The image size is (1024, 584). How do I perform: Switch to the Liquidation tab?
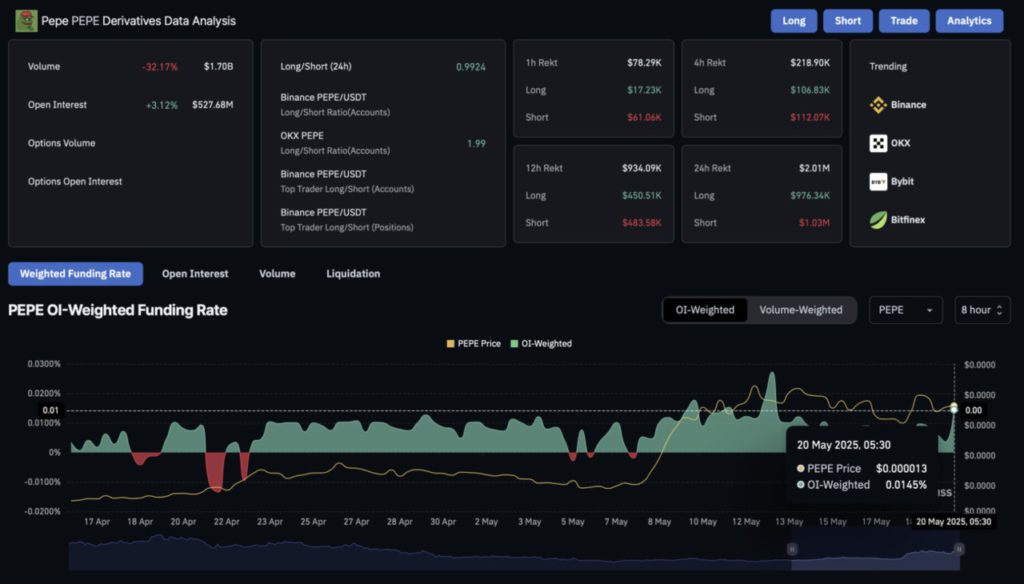353,274
